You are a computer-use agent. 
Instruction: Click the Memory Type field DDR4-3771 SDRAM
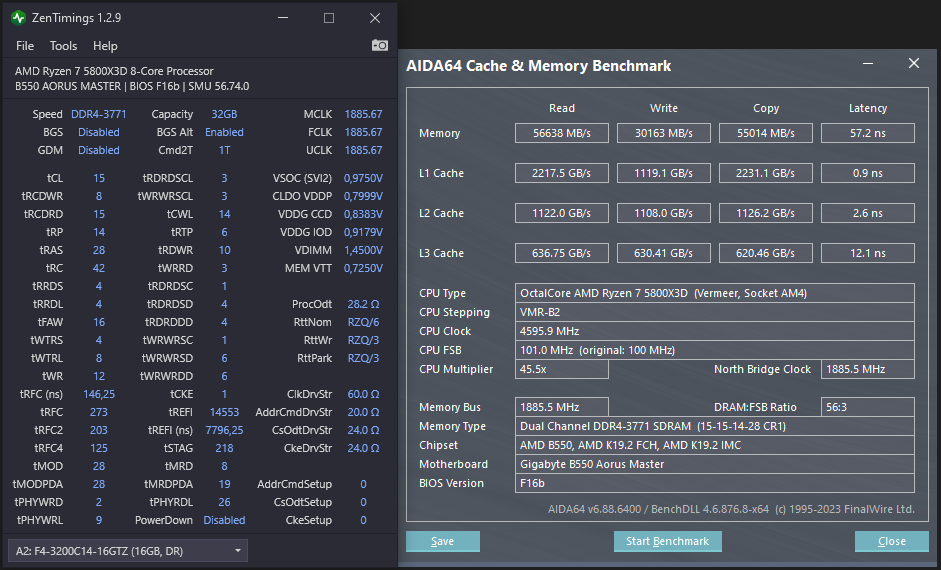coord(715,426)
